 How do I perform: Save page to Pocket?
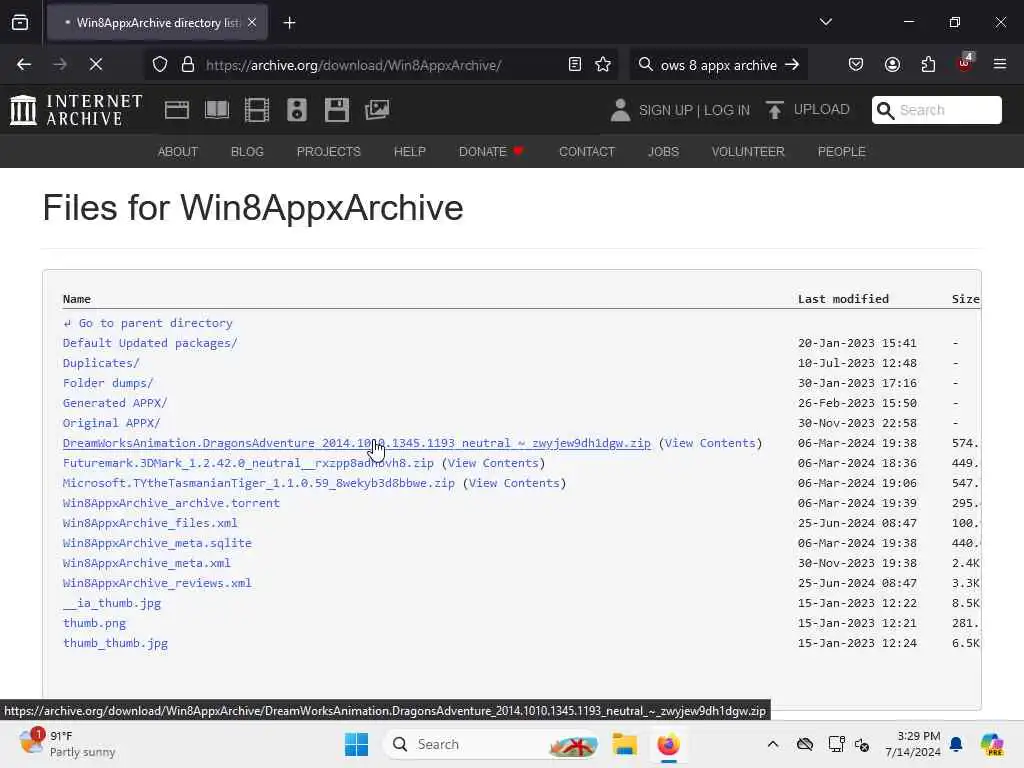pos(856,64)
